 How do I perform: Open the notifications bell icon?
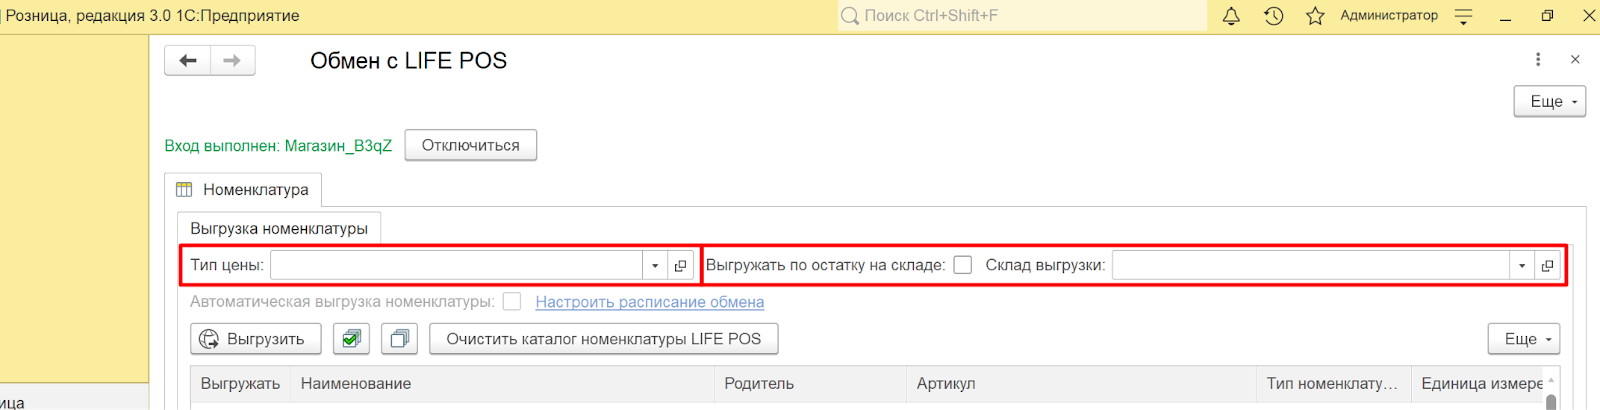pyautogui.click(x=1231, y=16)
